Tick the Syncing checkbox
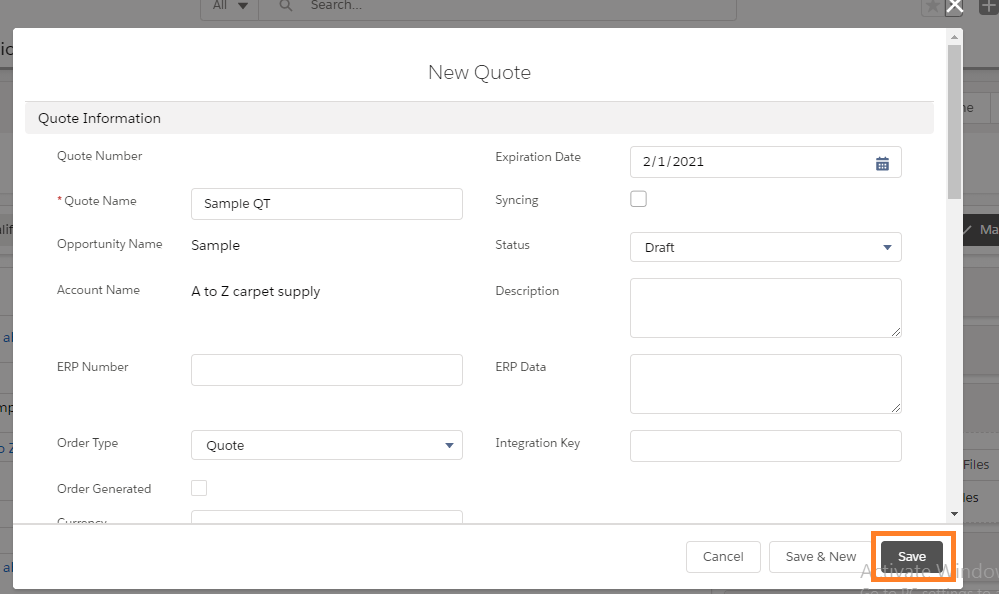The image size is (1000, 594). (638, 199)
